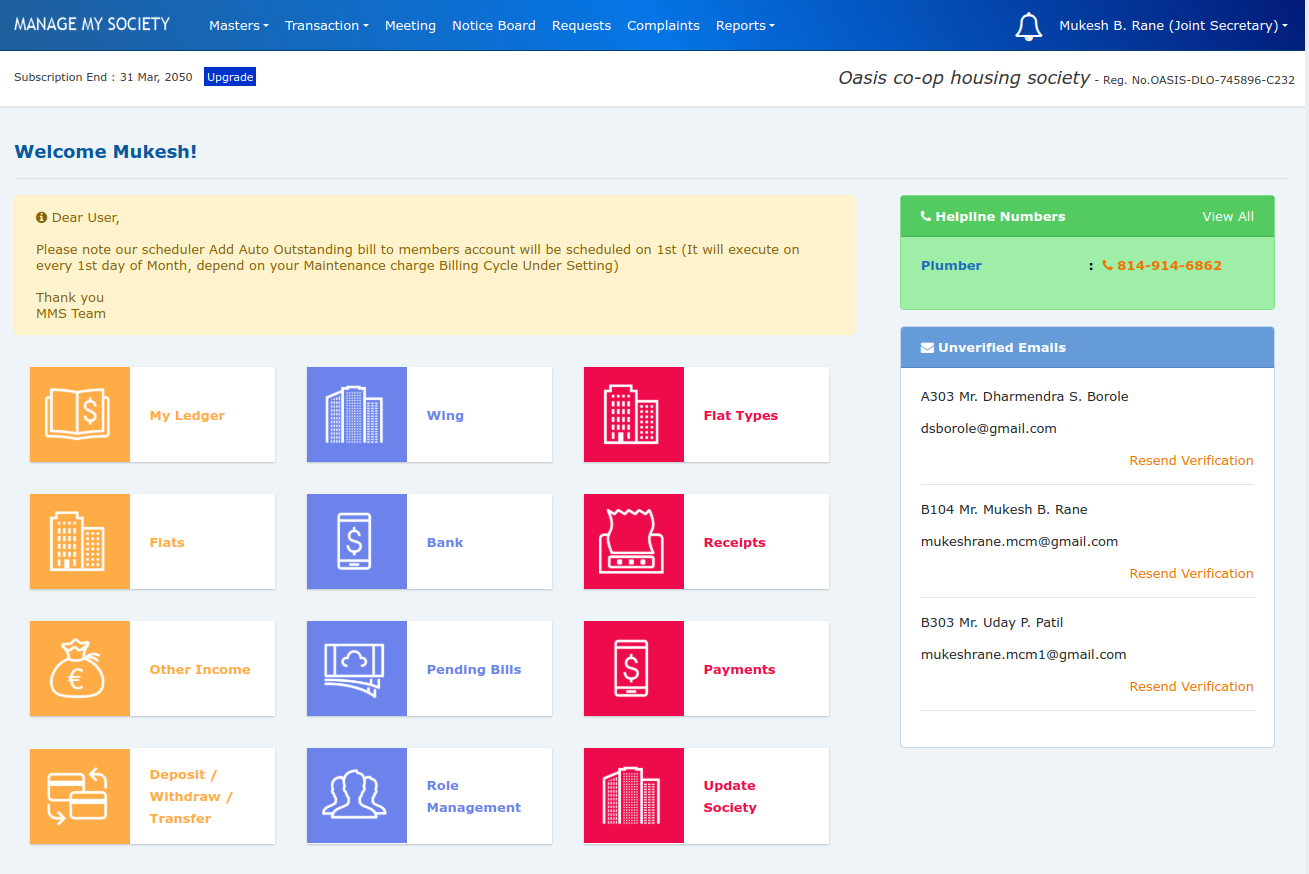The image size is (1309, 874).
Task: Click the Flats label
Action: (x=167, y=543)
